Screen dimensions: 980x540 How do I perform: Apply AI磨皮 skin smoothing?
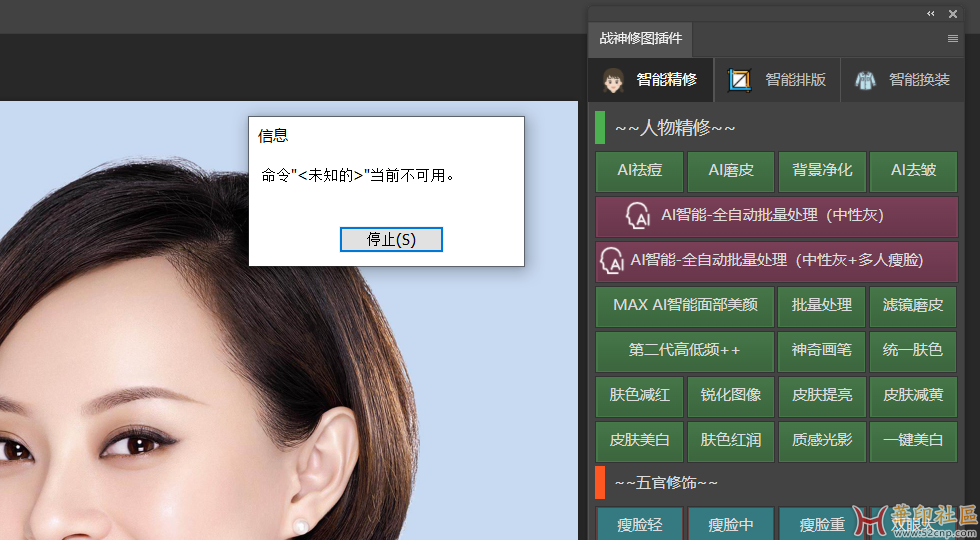(x=731, y=171)
